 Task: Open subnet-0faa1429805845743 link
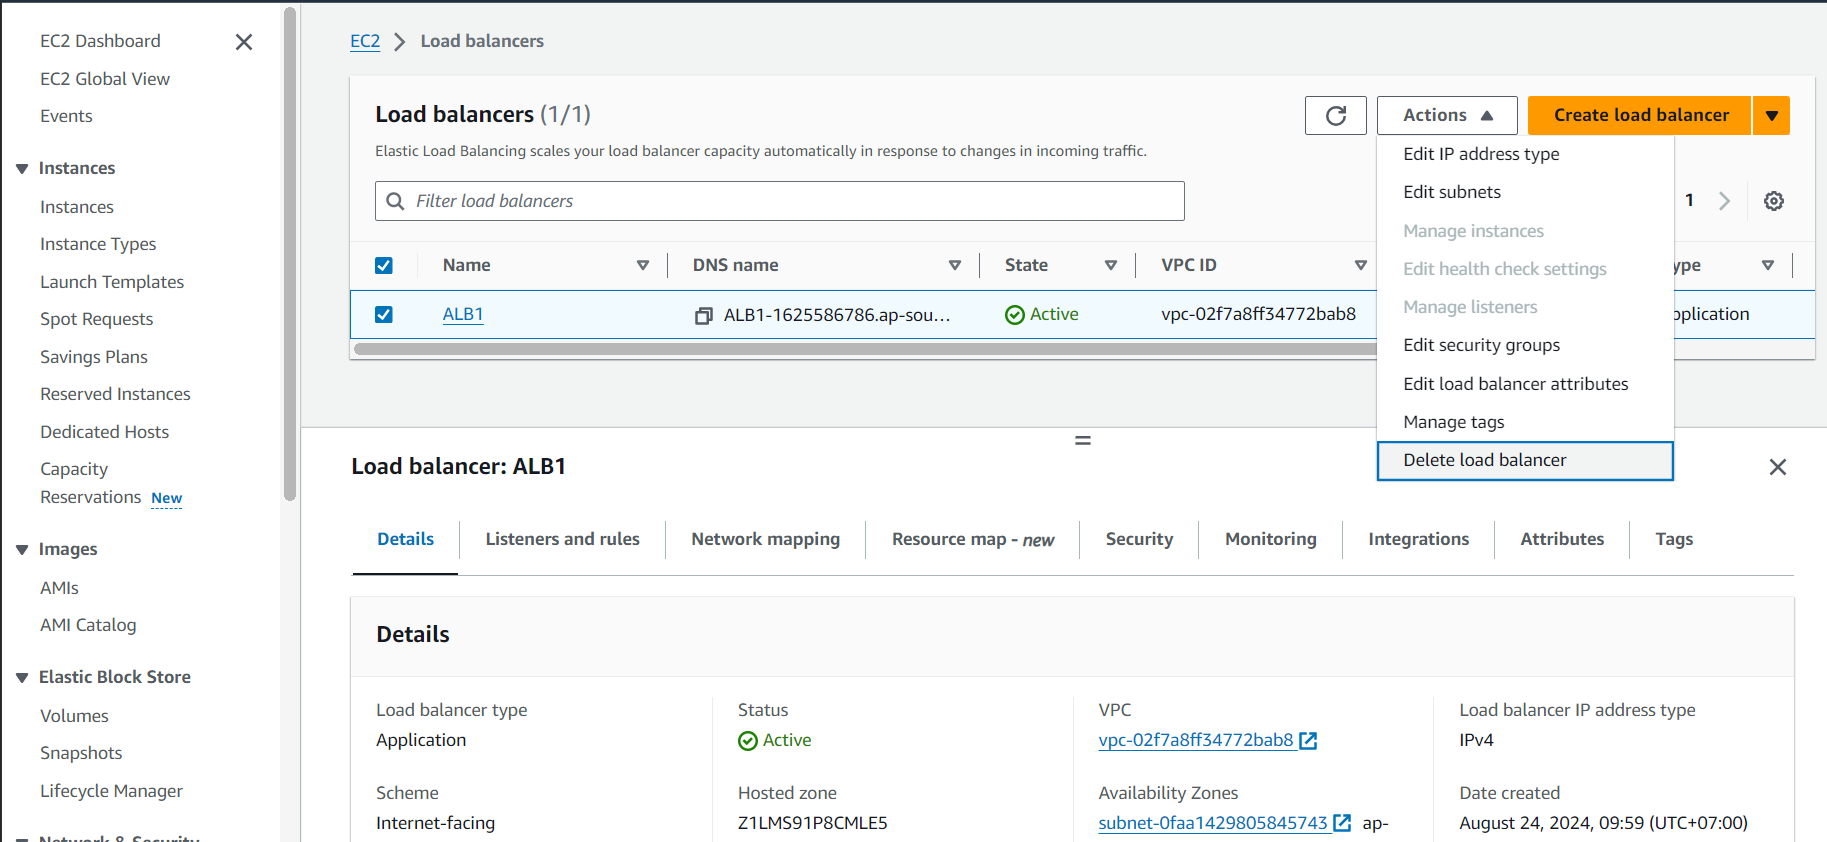(1213, 823)
